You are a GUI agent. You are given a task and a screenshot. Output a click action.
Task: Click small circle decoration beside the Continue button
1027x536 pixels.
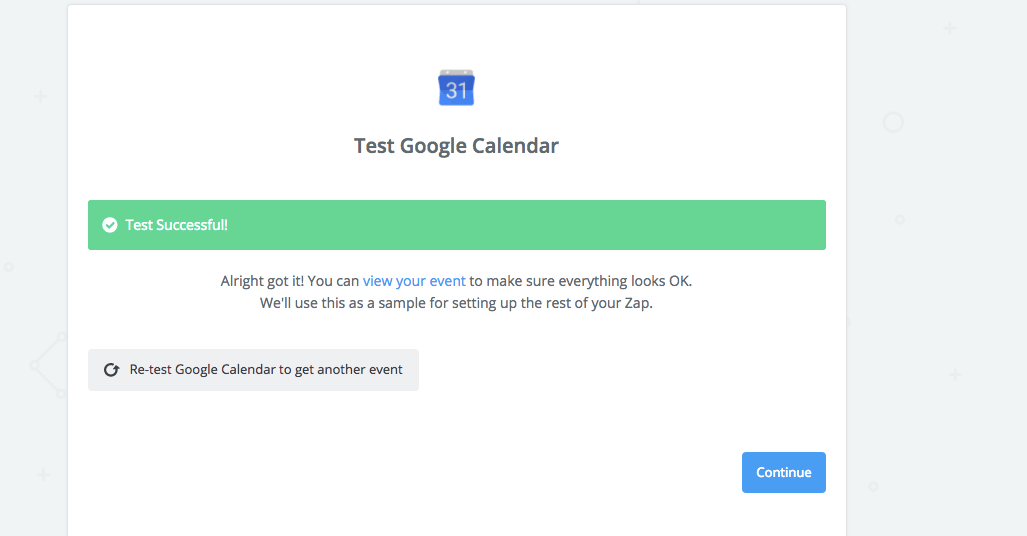pyautogui.click(x=873, y=486)
